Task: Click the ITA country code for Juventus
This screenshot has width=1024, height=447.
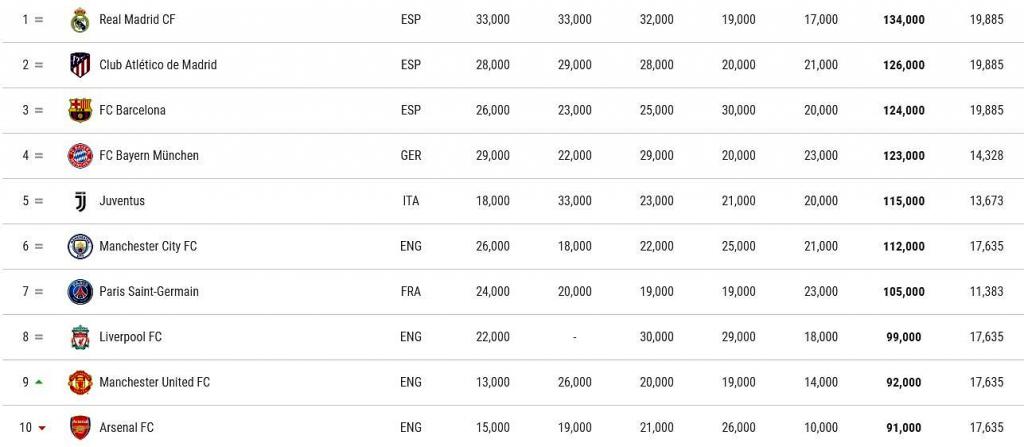Action: [x=411, y=201]
